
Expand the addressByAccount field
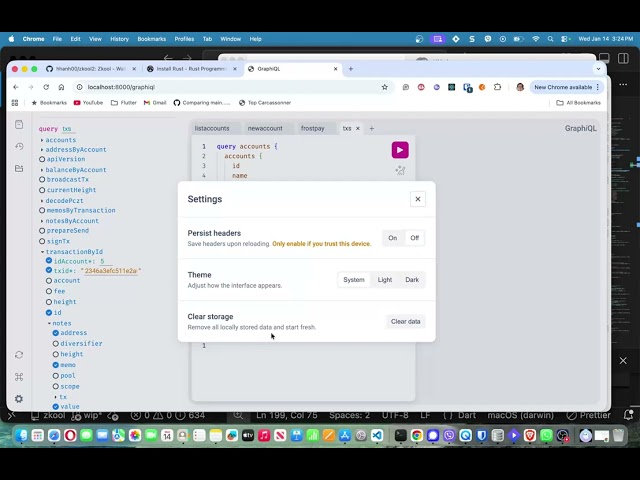pyautogui.click(x=42, y=149)
